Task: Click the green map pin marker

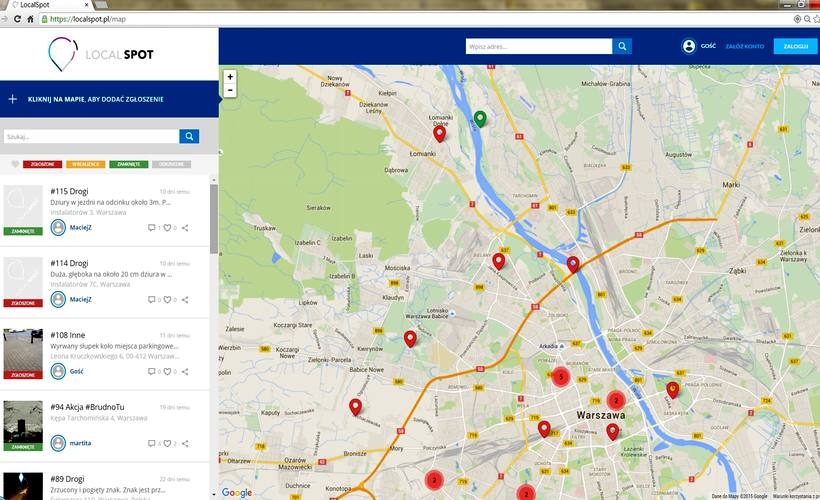Action: 480,119
